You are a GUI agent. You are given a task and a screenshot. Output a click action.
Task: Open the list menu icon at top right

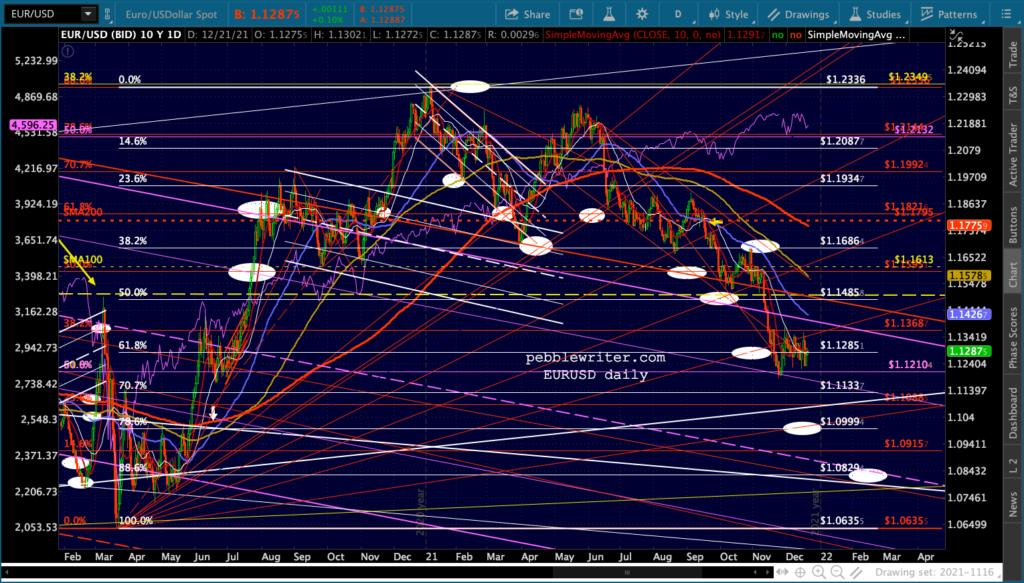pyautogui.click(x=1006, y=14)
